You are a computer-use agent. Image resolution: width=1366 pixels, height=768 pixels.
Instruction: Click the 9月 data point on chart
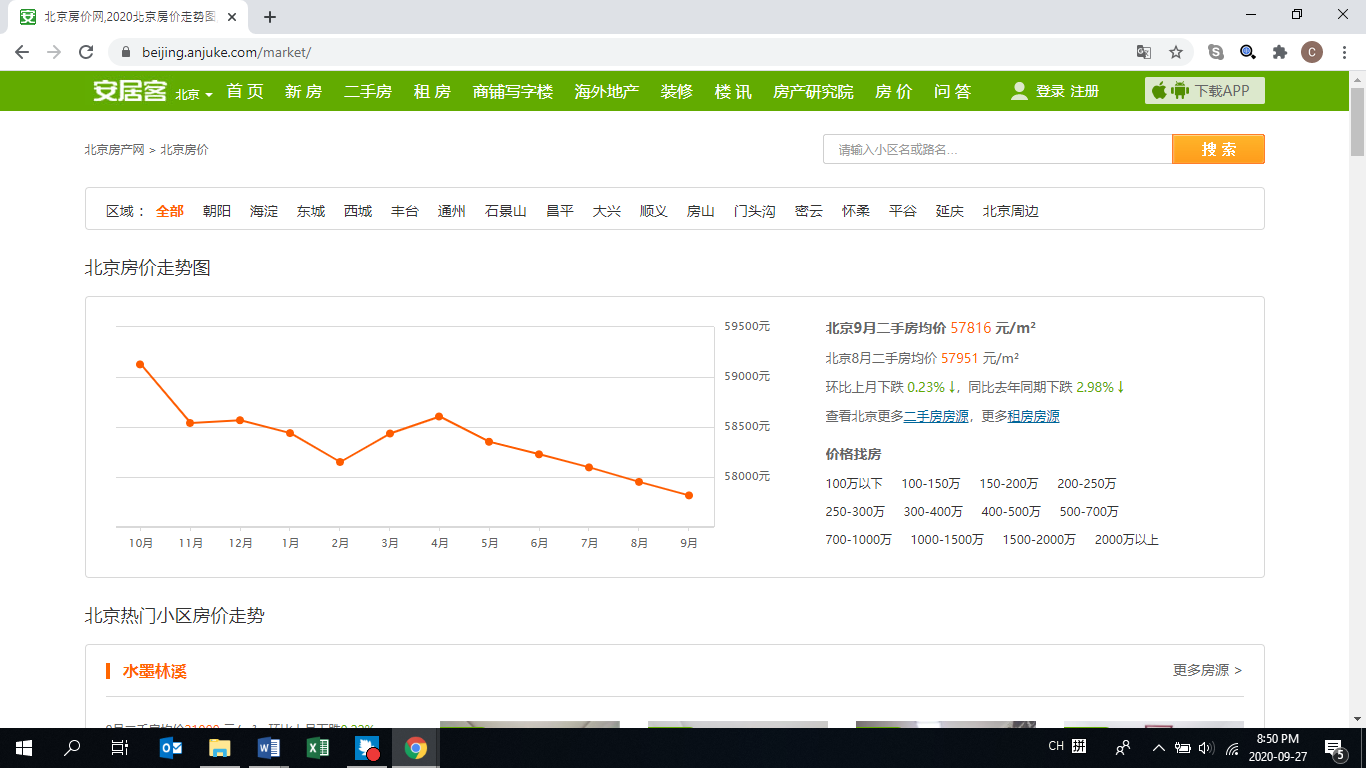tap(689, 495)
